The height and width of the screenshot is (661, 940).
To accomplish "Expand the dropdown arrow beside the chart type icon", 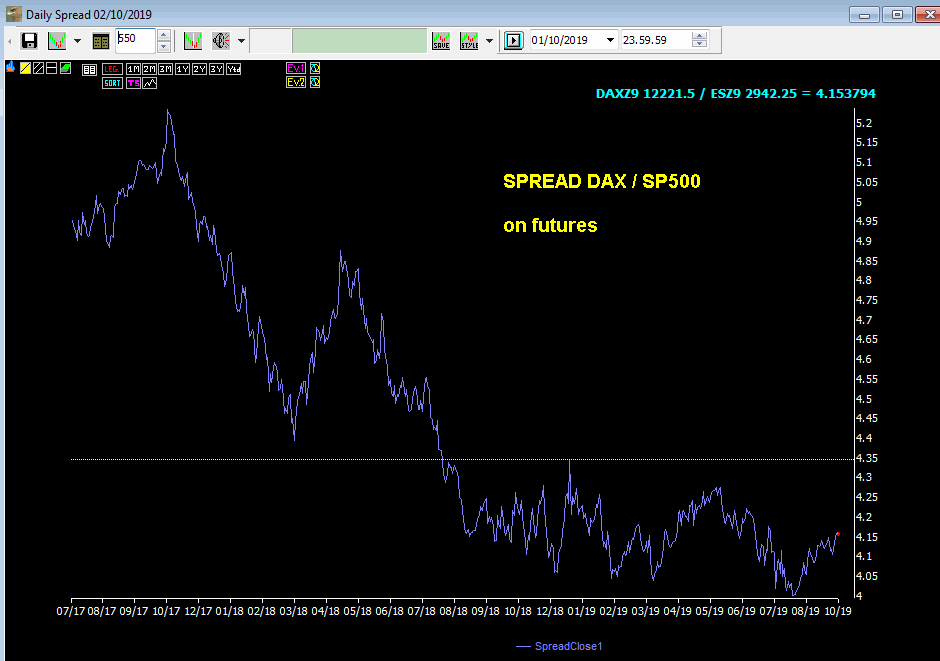I will [77, 41].
